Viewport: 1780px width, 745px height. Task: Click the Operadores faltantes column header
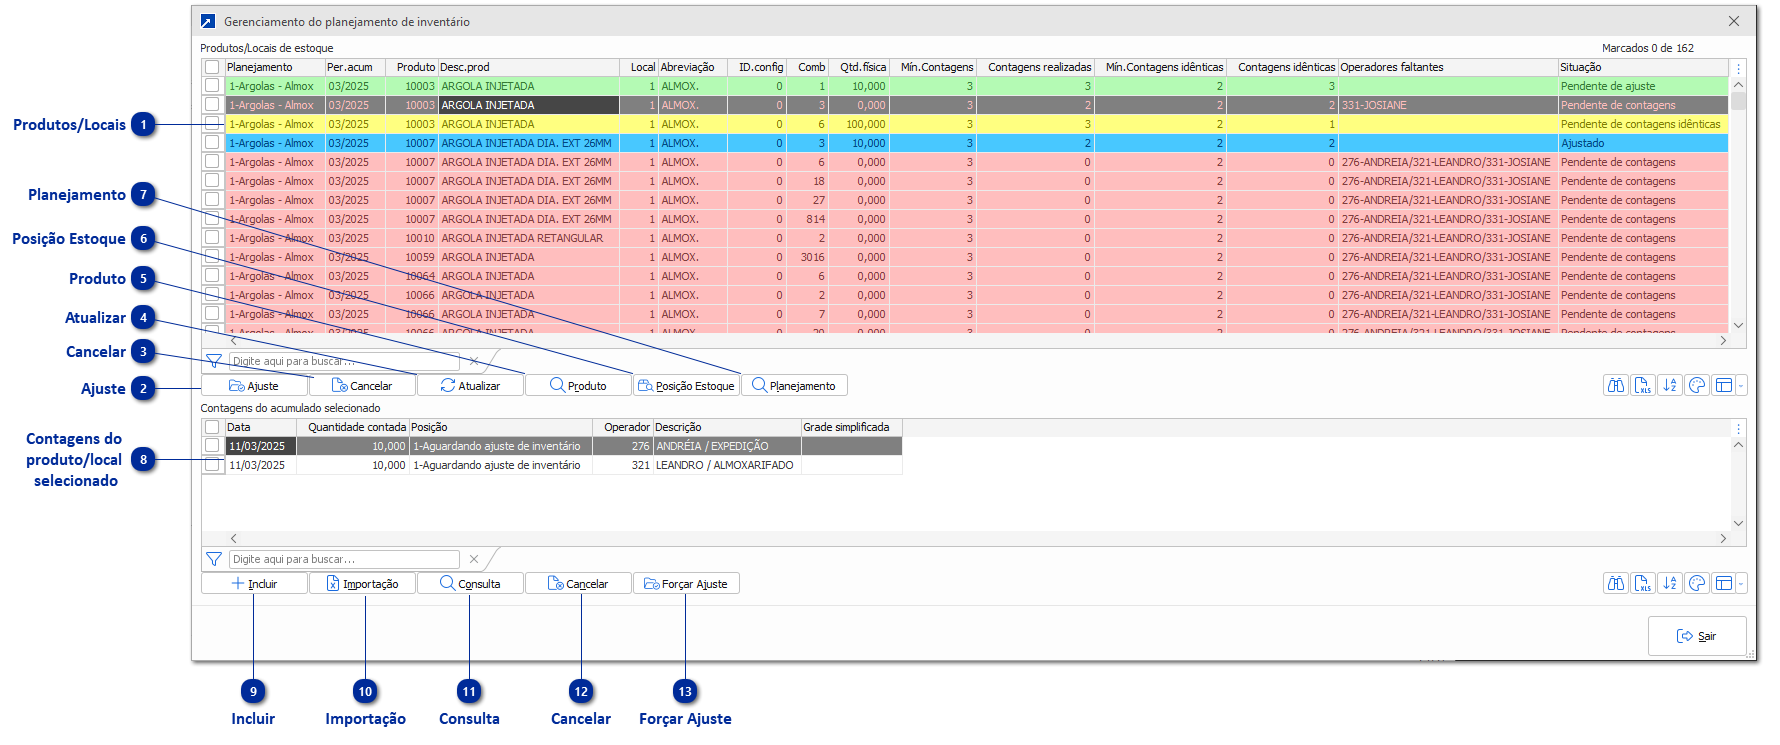1447,67
